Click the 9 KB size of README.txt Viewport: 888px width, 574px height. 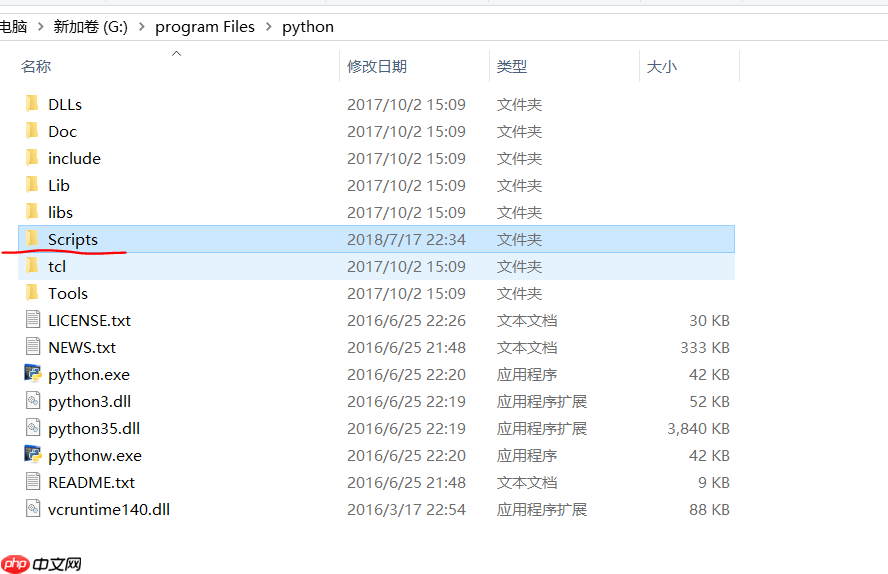[714, 483]
